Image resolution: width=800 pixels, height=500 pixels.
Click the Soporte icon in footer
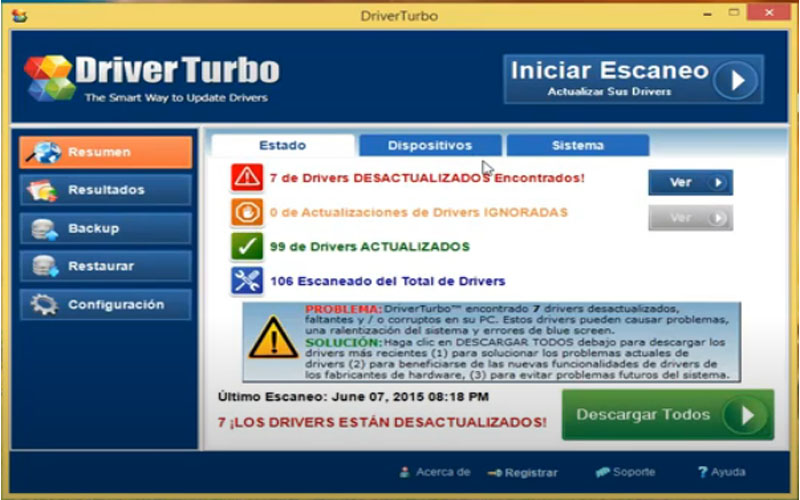coord(603,472)
